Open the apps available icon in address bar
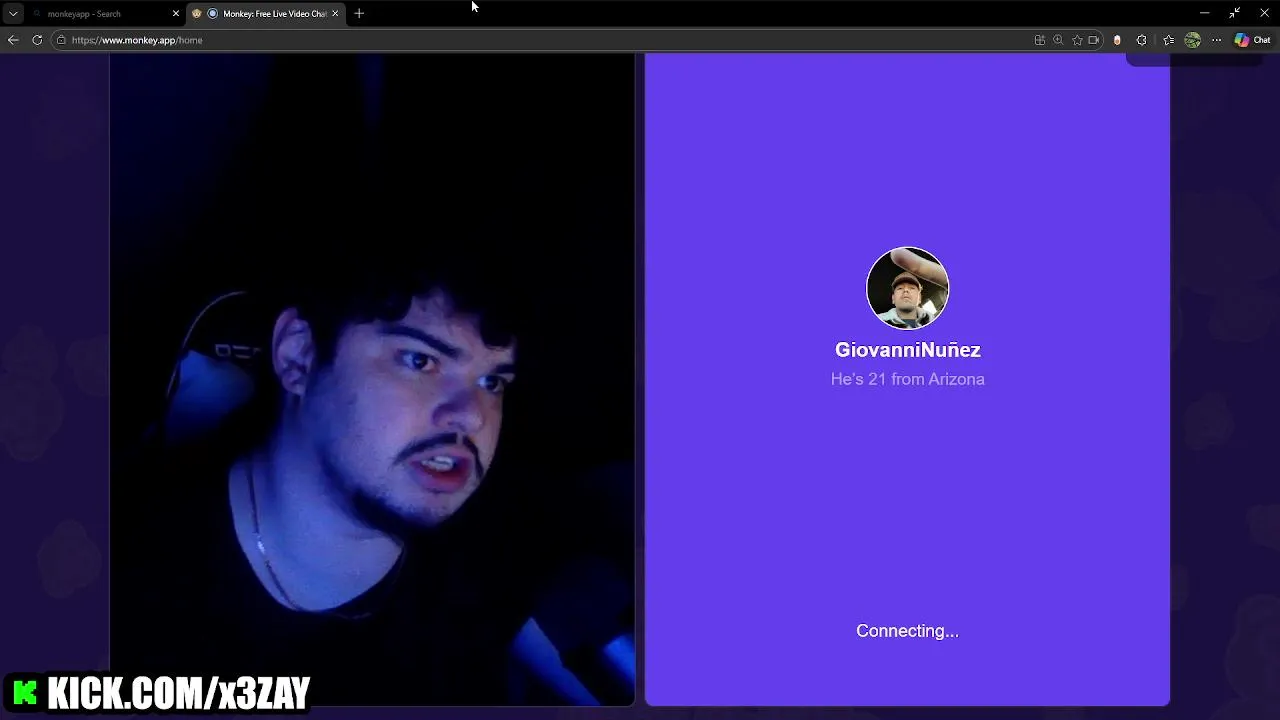 (x=1040, y=40)
